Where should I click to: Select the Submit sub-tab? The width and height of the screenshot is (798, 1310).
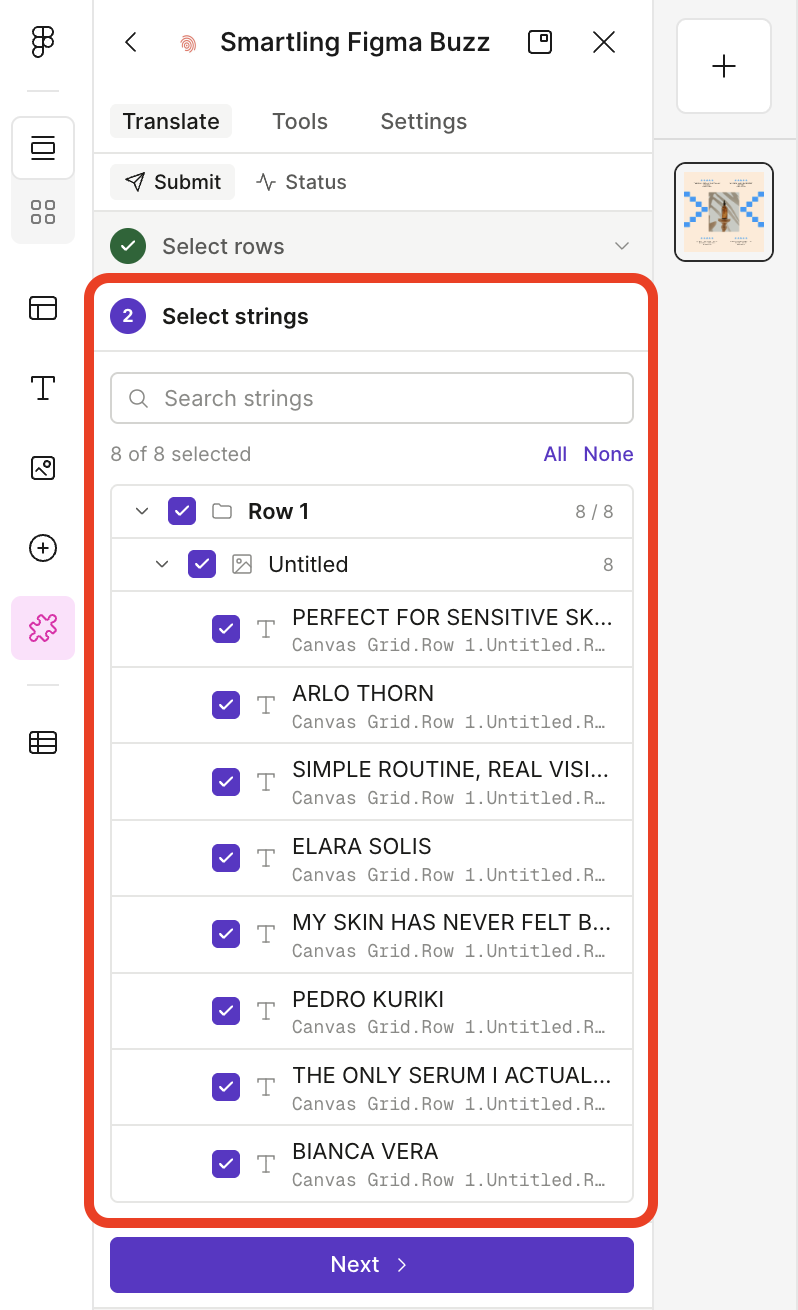click(173, 182)
